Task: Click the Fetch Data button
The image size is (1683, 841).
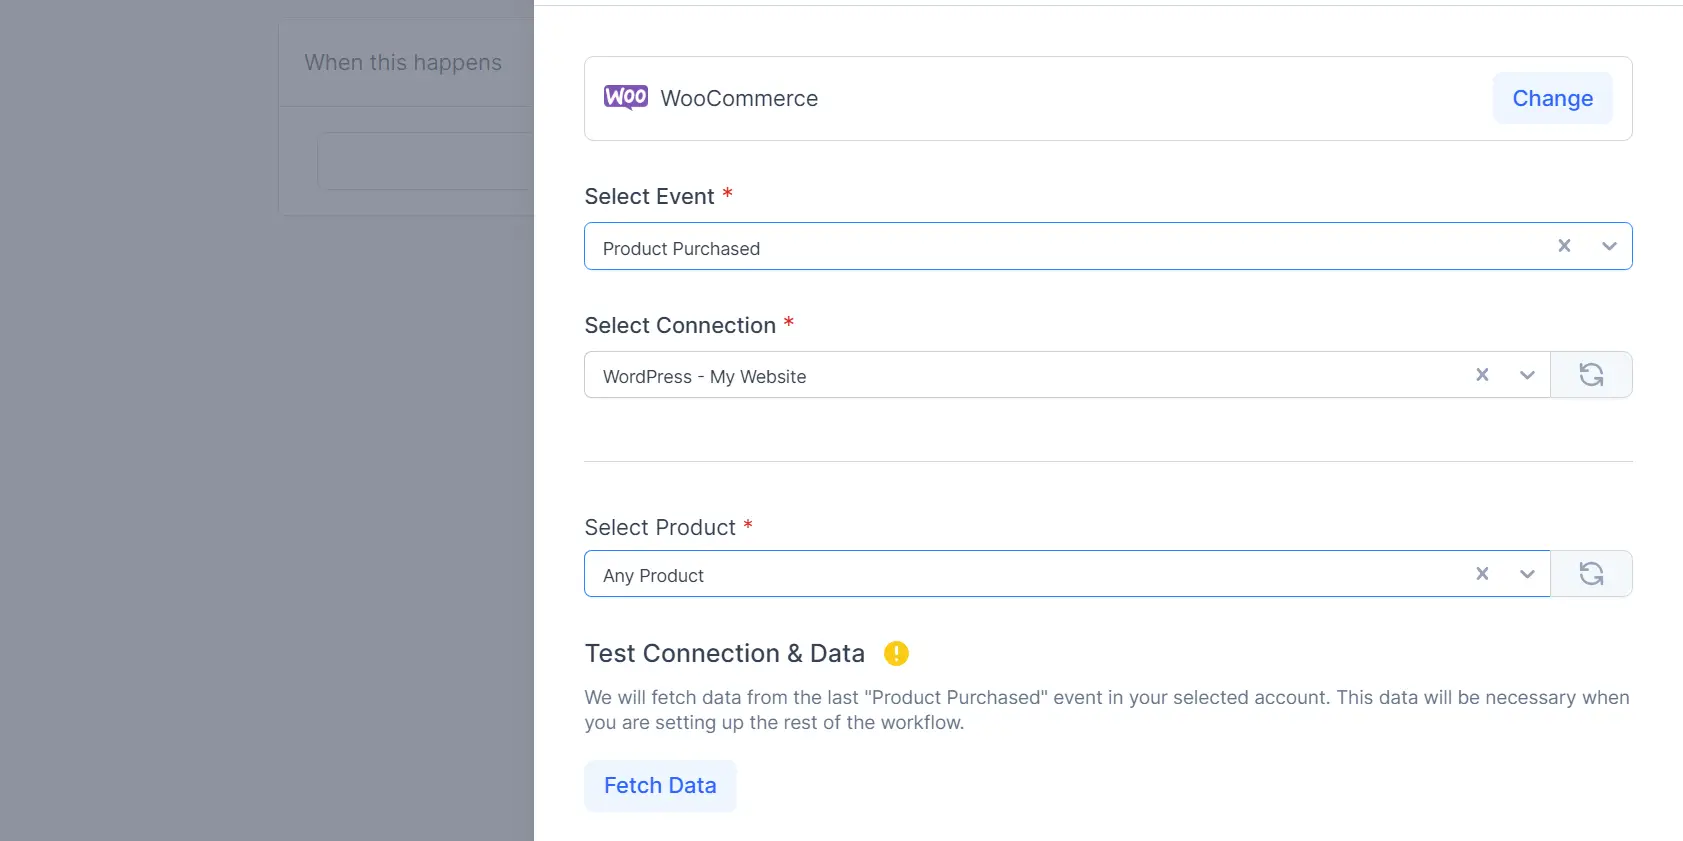Action: [x=660, y=786]
